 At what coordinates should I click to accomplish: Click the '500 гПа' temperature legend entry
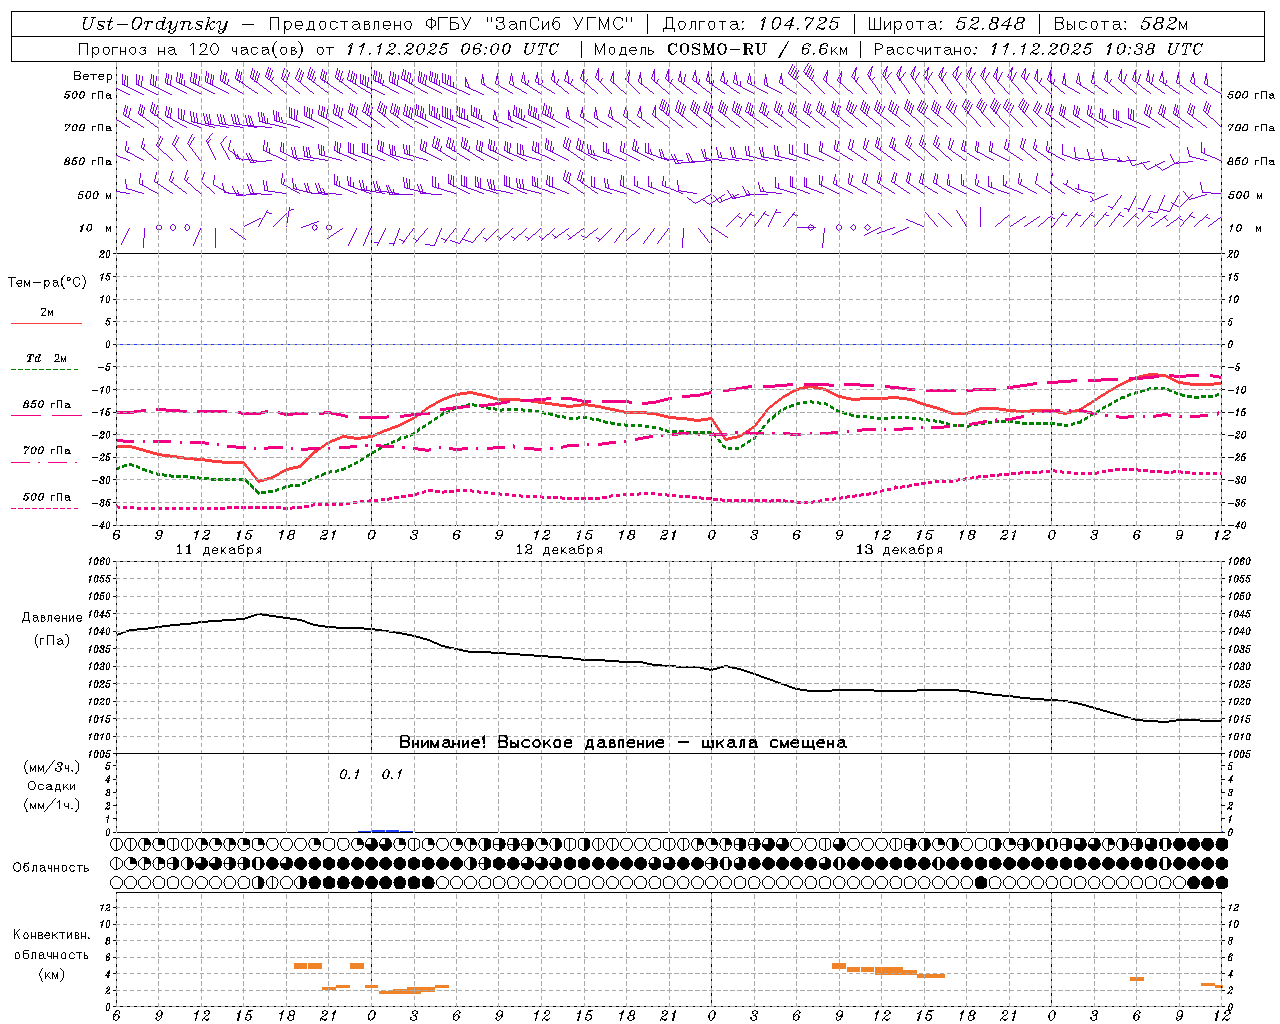click(x=47, y=497)
